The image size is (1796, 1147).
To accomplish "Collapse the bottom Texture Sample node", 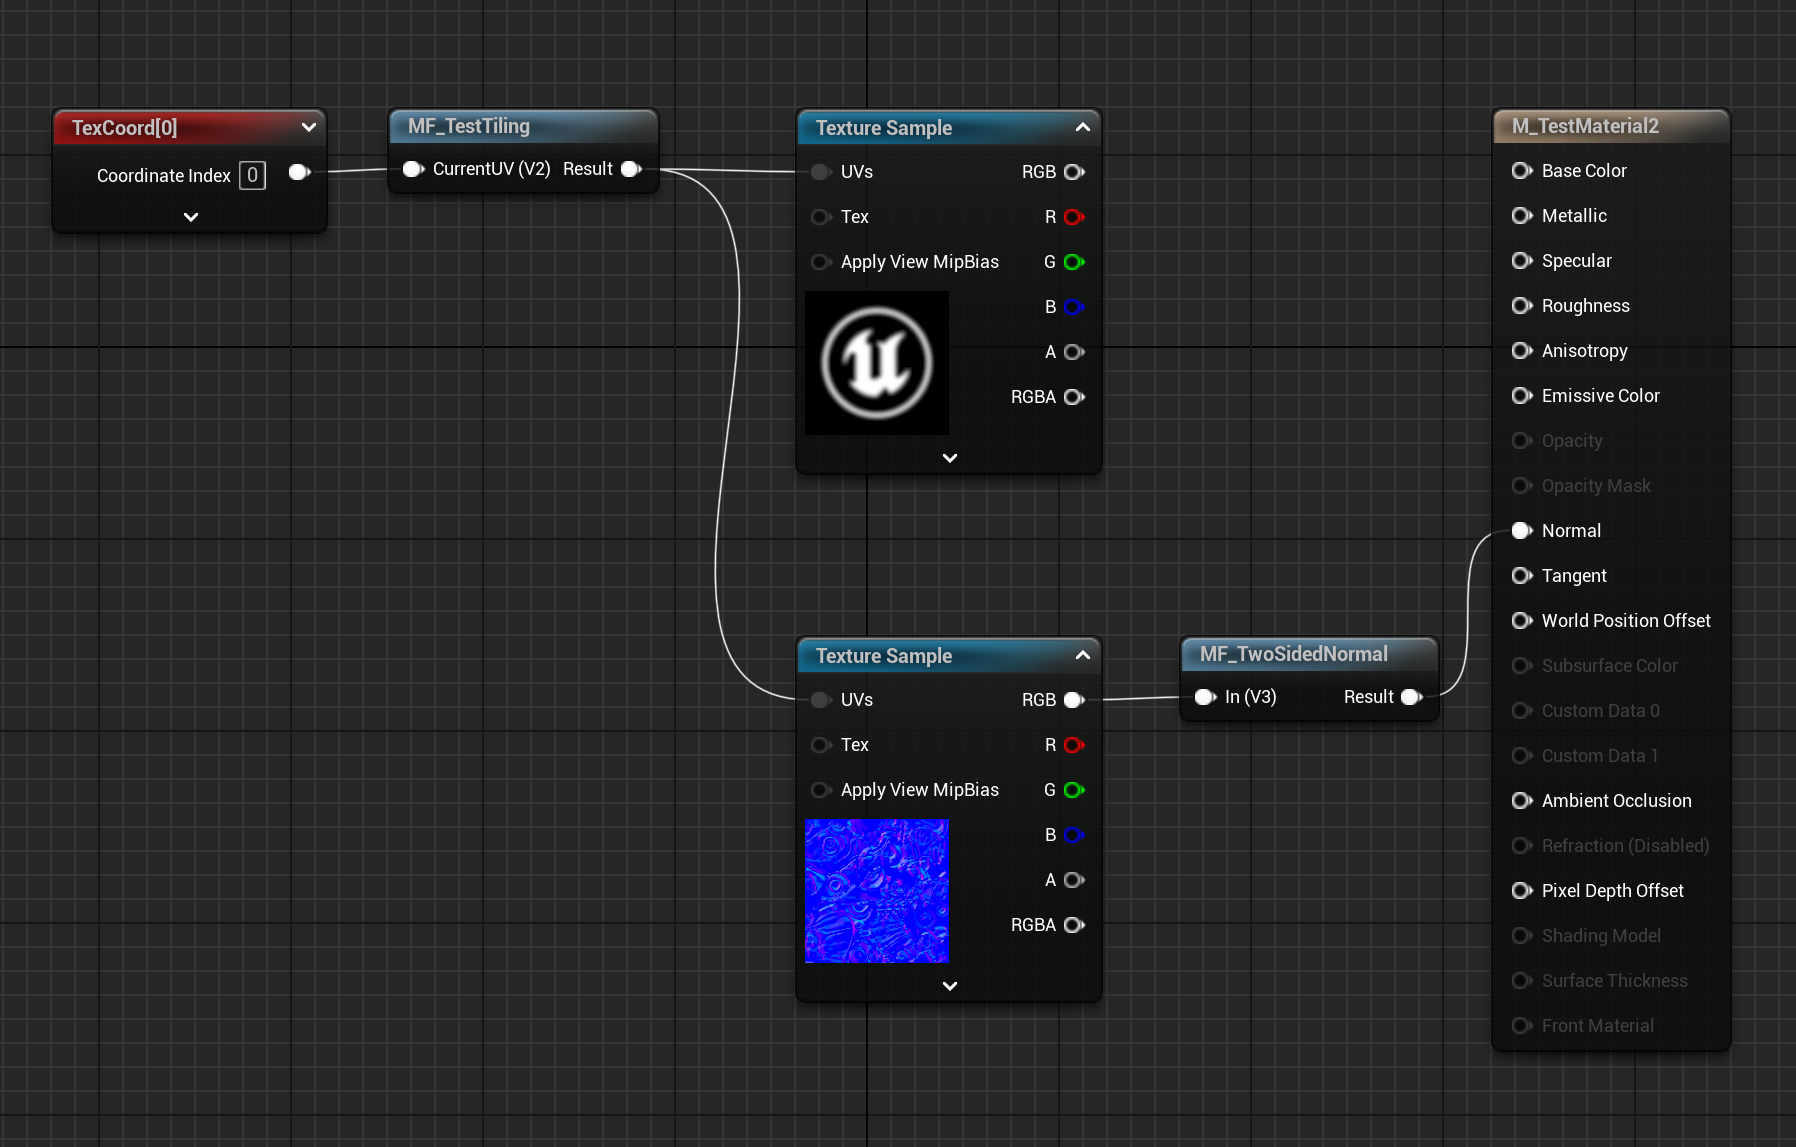I will tap(1082, 656).
